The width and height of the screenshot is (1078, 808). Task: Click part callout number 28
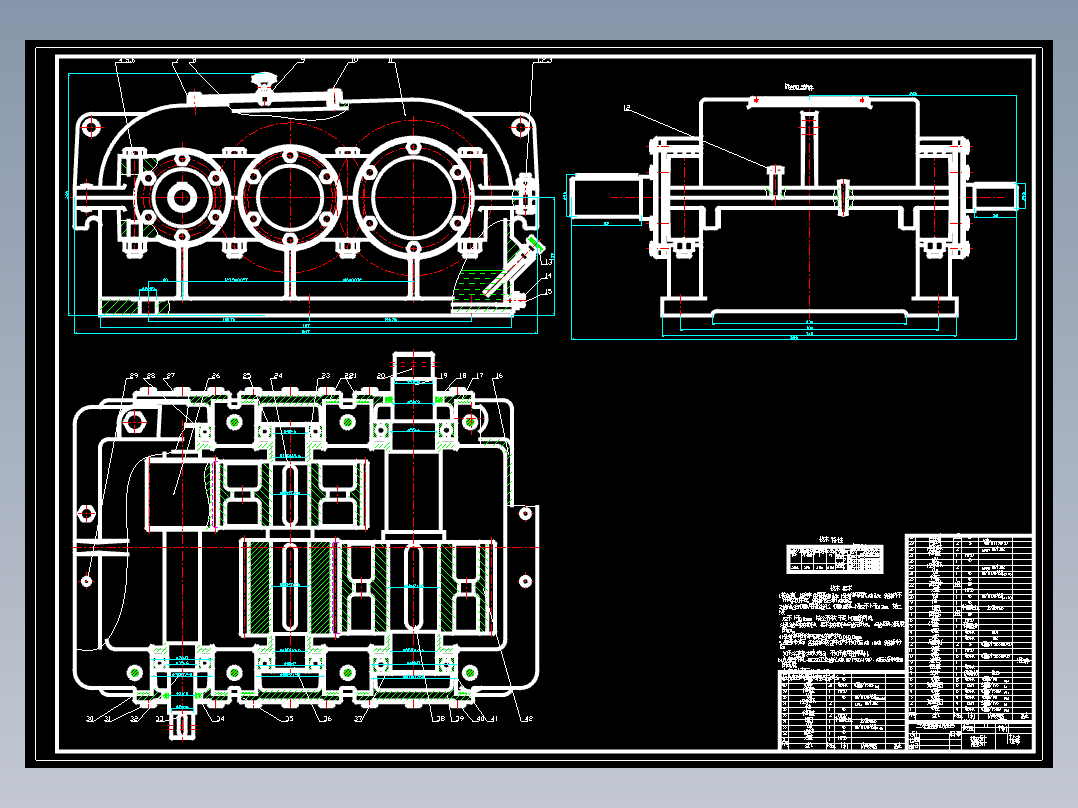[151, 376]
